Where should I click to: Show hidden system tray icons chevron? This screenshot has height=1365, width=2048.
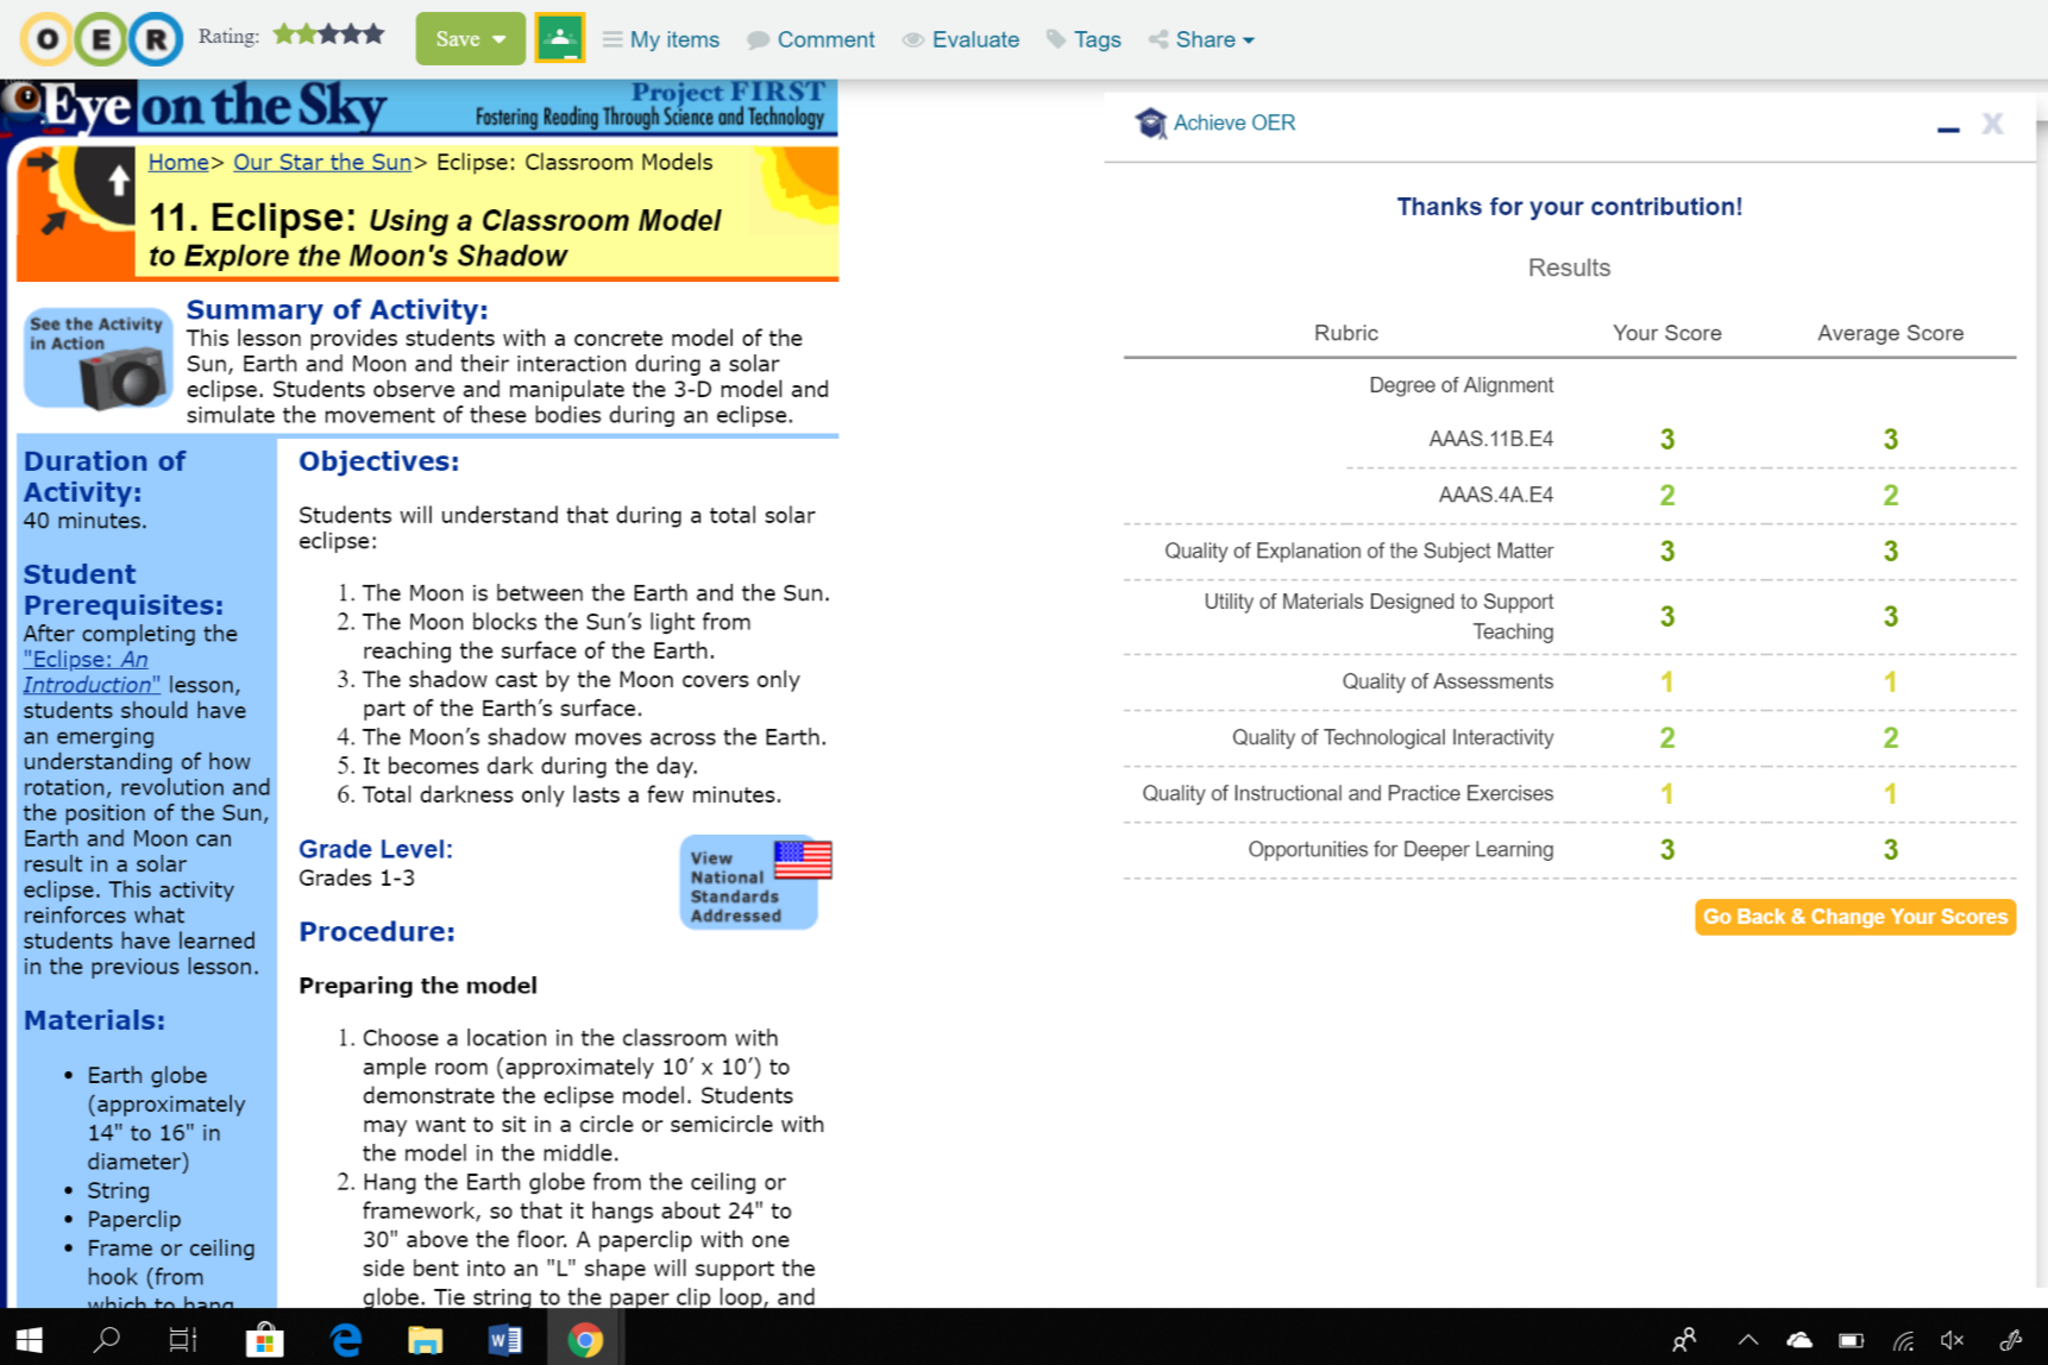1747,1339
